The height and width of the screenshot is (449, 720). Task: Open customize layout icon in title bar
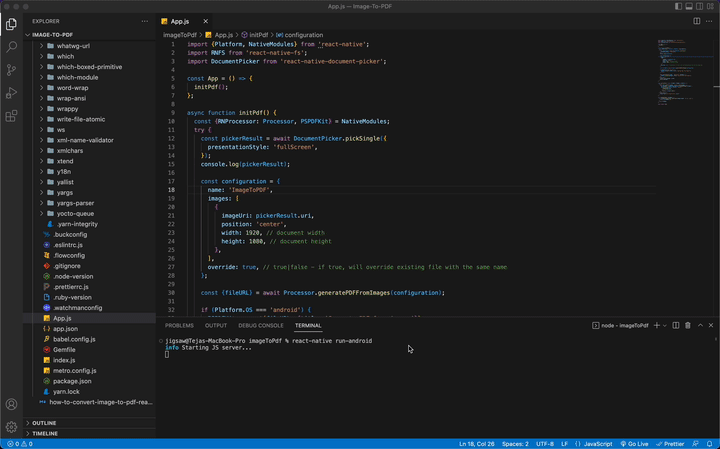point(710,6)
